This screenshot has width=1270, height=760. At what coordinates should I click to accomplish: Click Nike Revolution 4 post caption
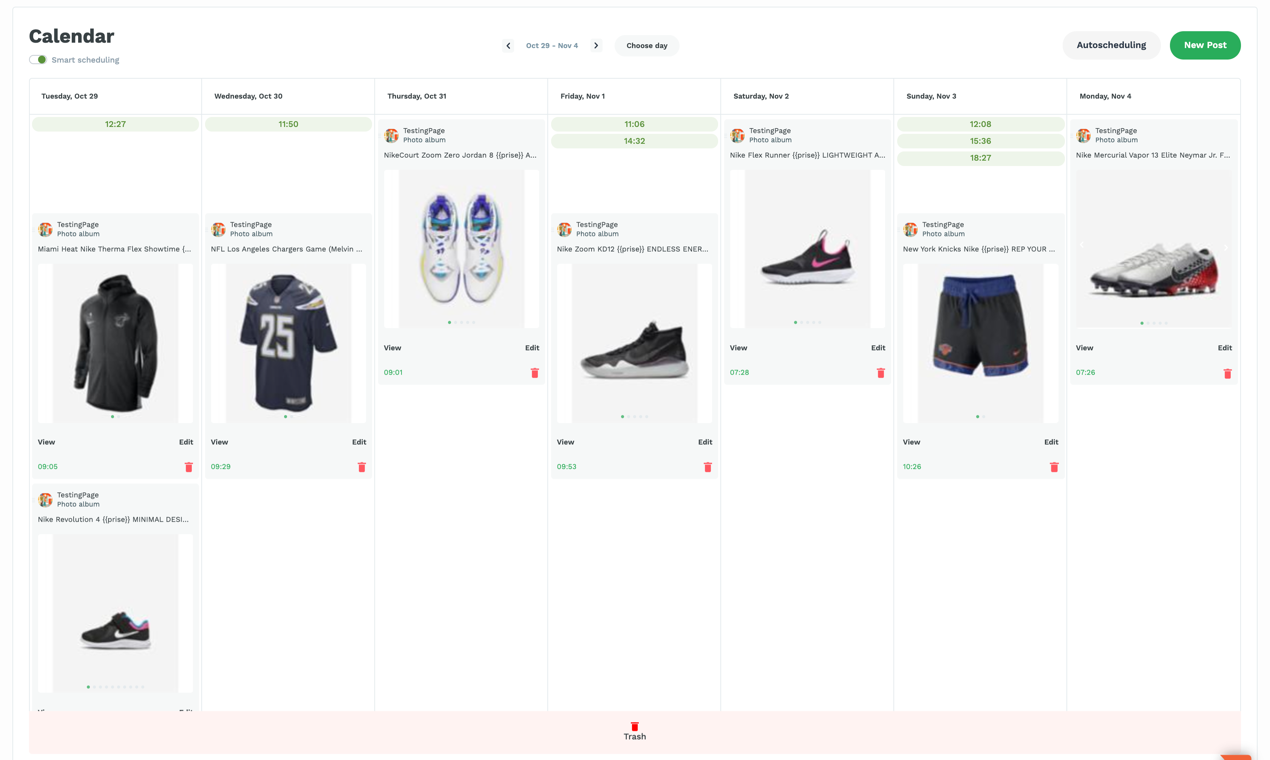click(x=113, y=520)
